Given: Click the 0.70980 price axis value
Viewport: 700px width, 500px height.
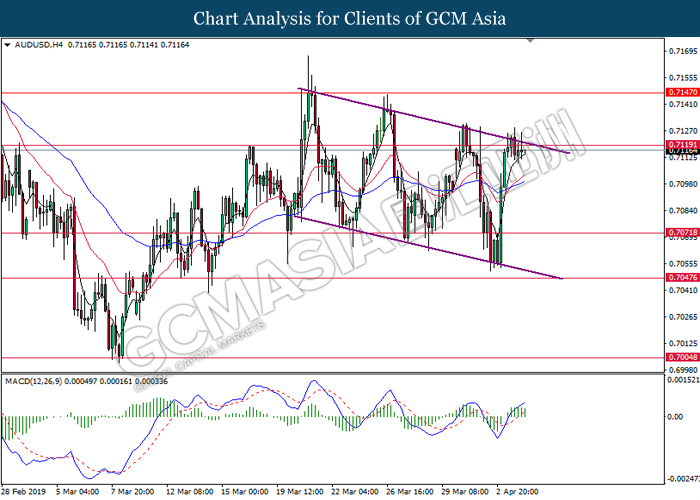Looking at the screenshot, I should (683, 184).
